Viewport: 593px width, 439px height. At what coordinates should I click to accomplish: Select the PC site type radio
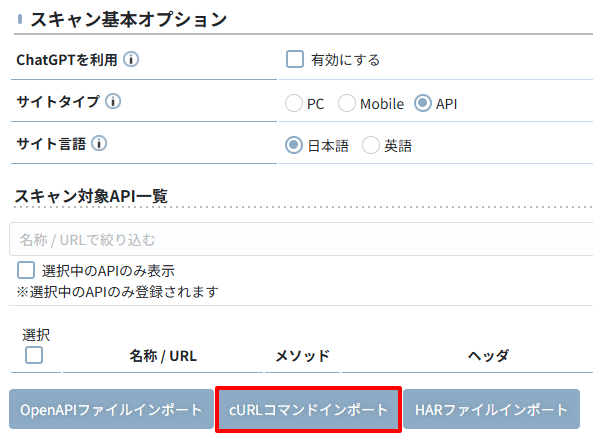point(294,103)
